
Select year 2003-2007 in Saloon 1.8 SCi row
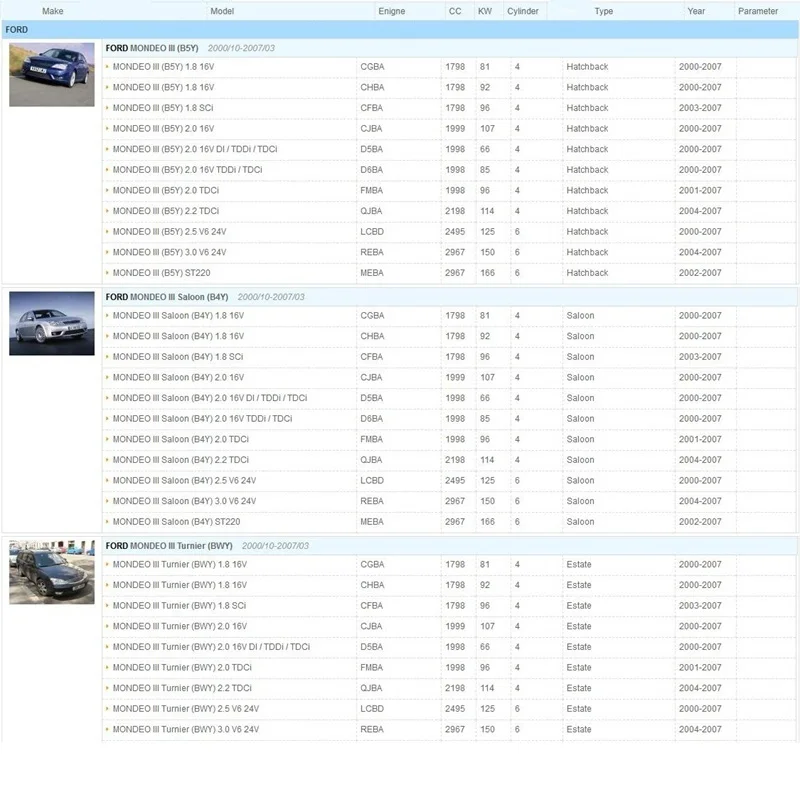tap(700, 357)
